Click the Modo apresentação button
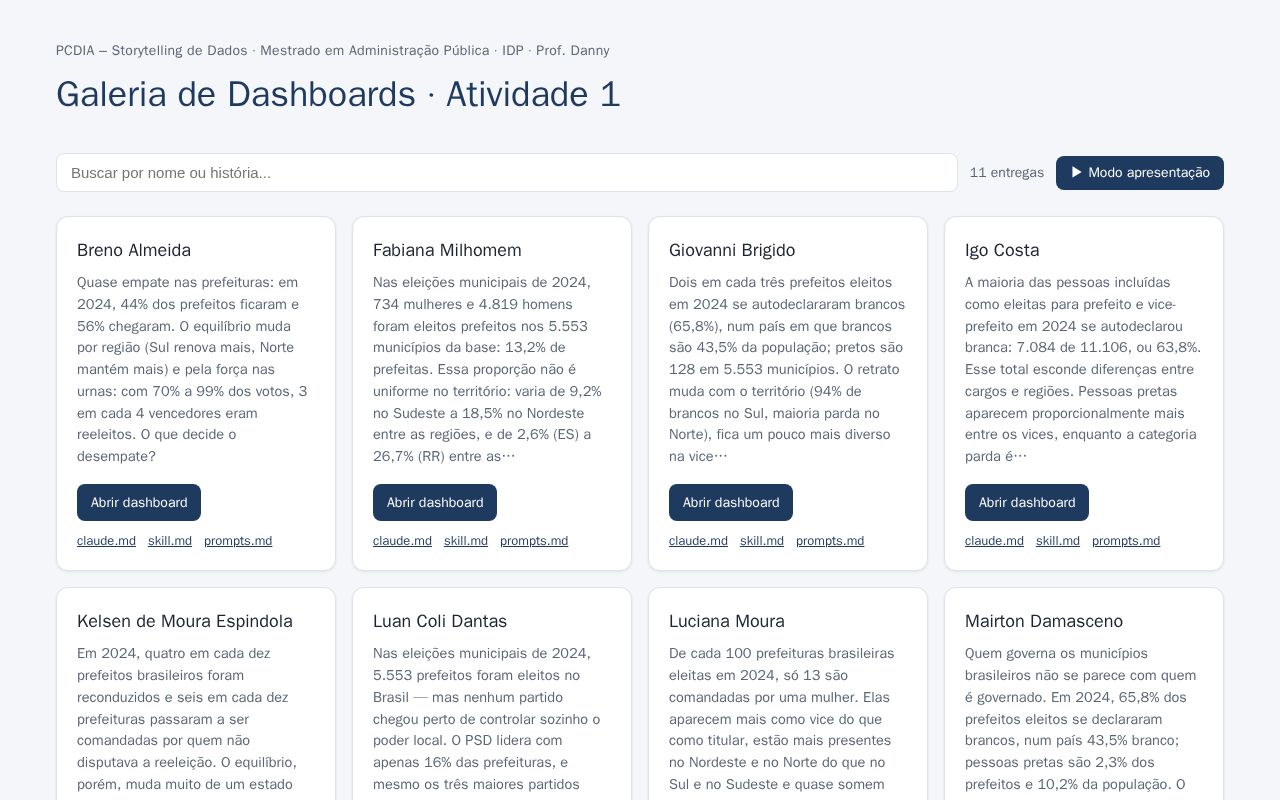This screenshot has width=1280, height=800. tap(1140, 173)
